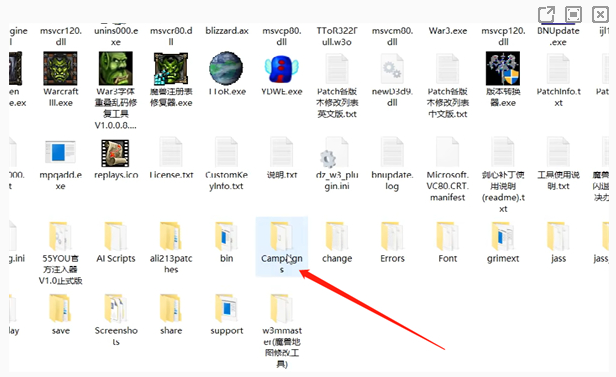
Task: Click the fullscreen viewer button at top
Action: [x=573, y=15]
